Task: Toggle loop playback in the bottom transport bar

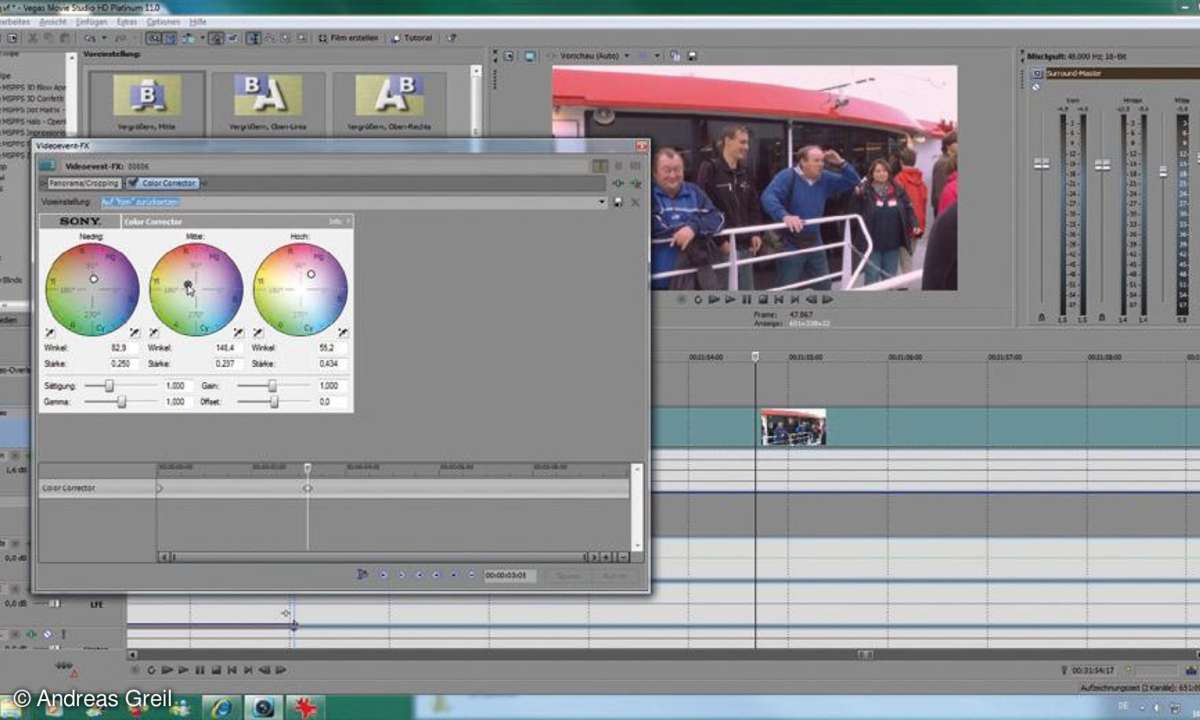Action: click(x=151, y=670)
